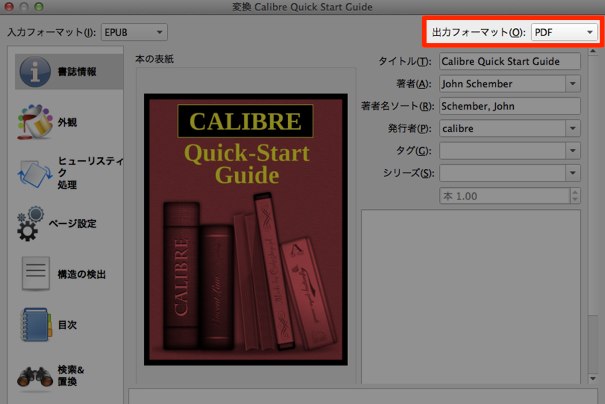The height and width of the screenshot is (404, 605).
Task: Click the 本 1.00 series index field
Action: (x=505, y=196)
